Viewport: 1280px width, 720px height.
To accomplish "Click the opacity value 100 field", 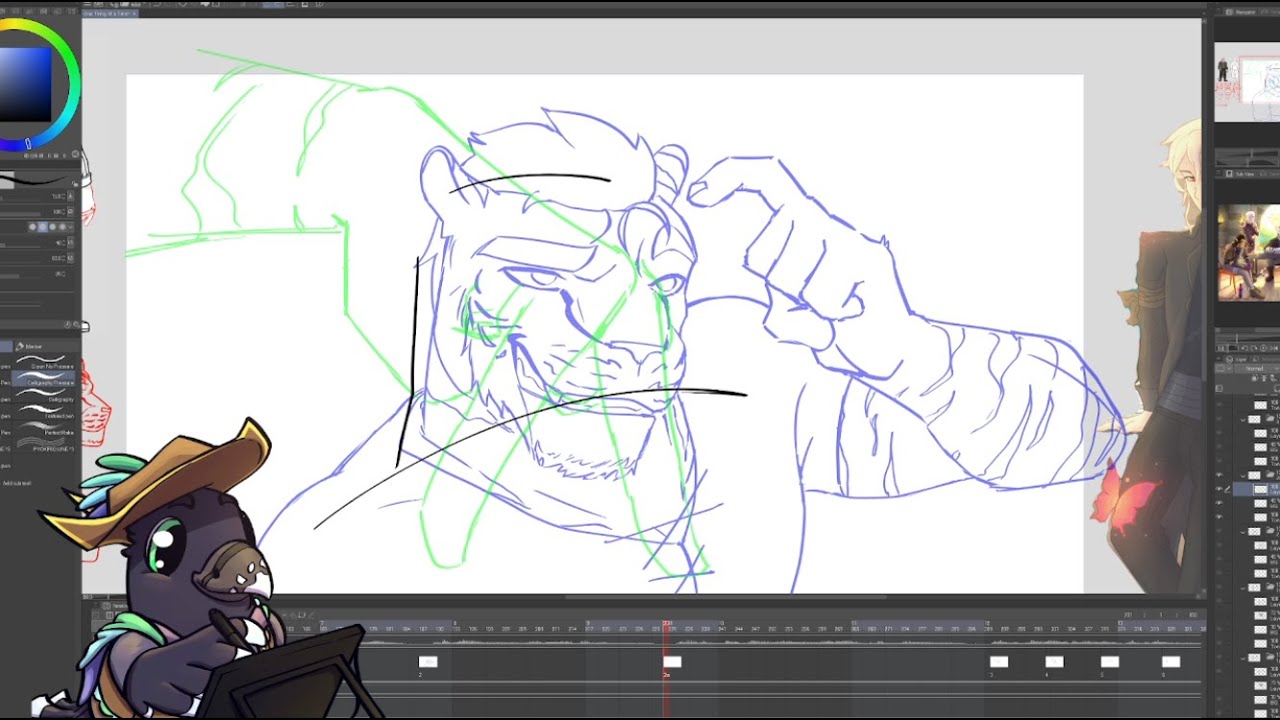I will point(60,211).
